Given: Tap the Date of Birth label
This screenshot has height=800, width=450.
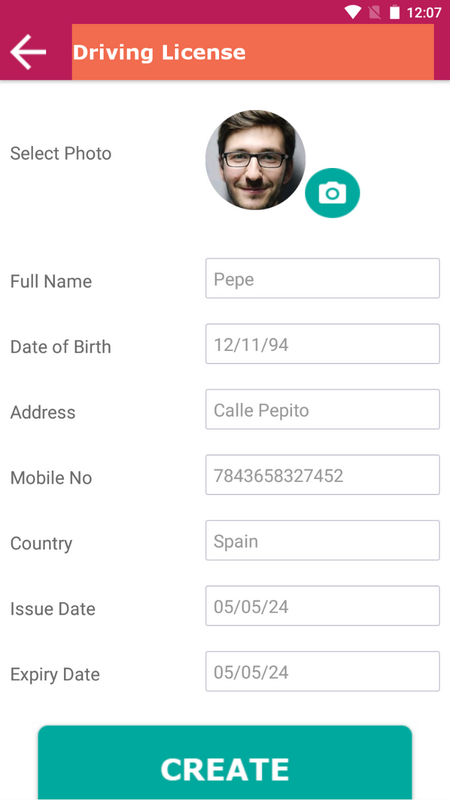Looking at the screenshot, I should coord(61,347).
